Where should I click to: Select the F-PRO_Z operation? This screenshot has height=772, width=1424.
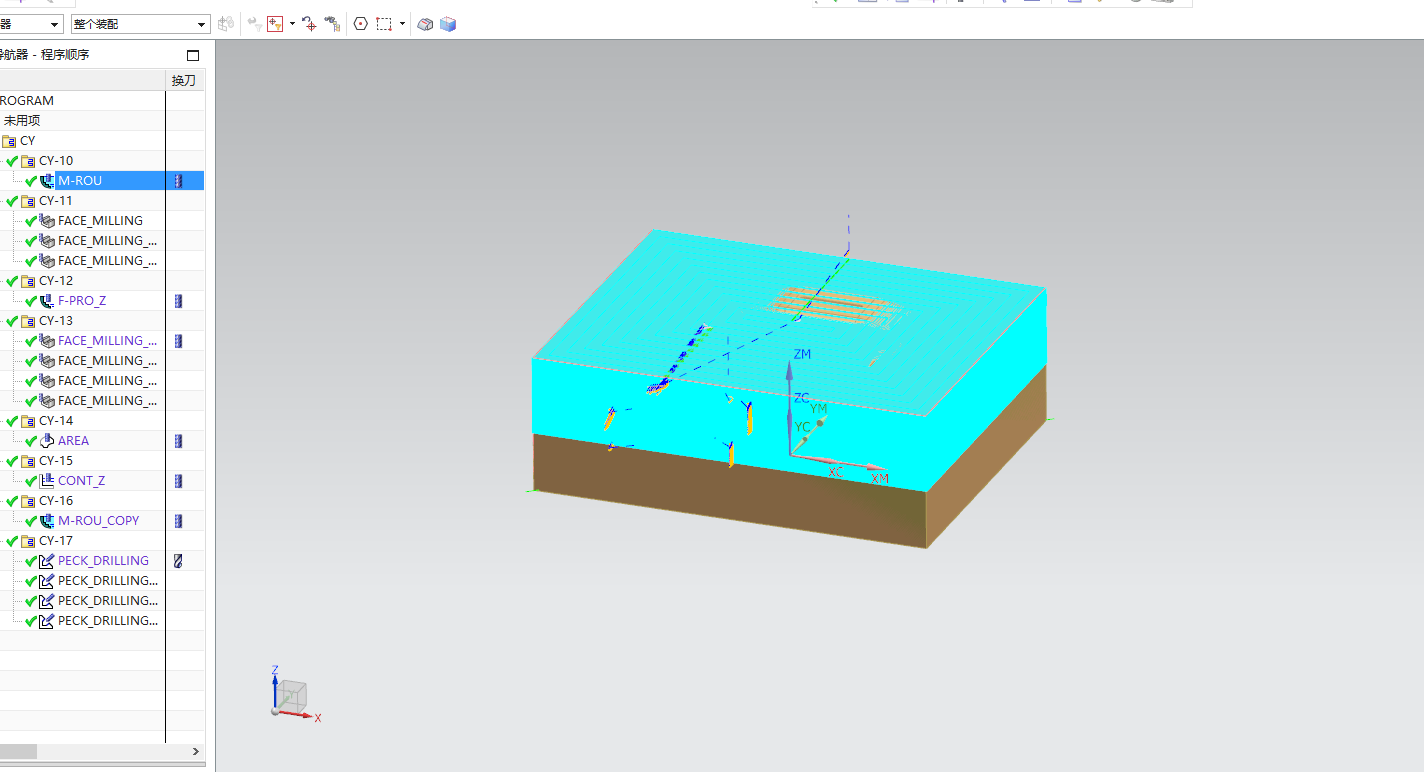click(x=82, y=301)
